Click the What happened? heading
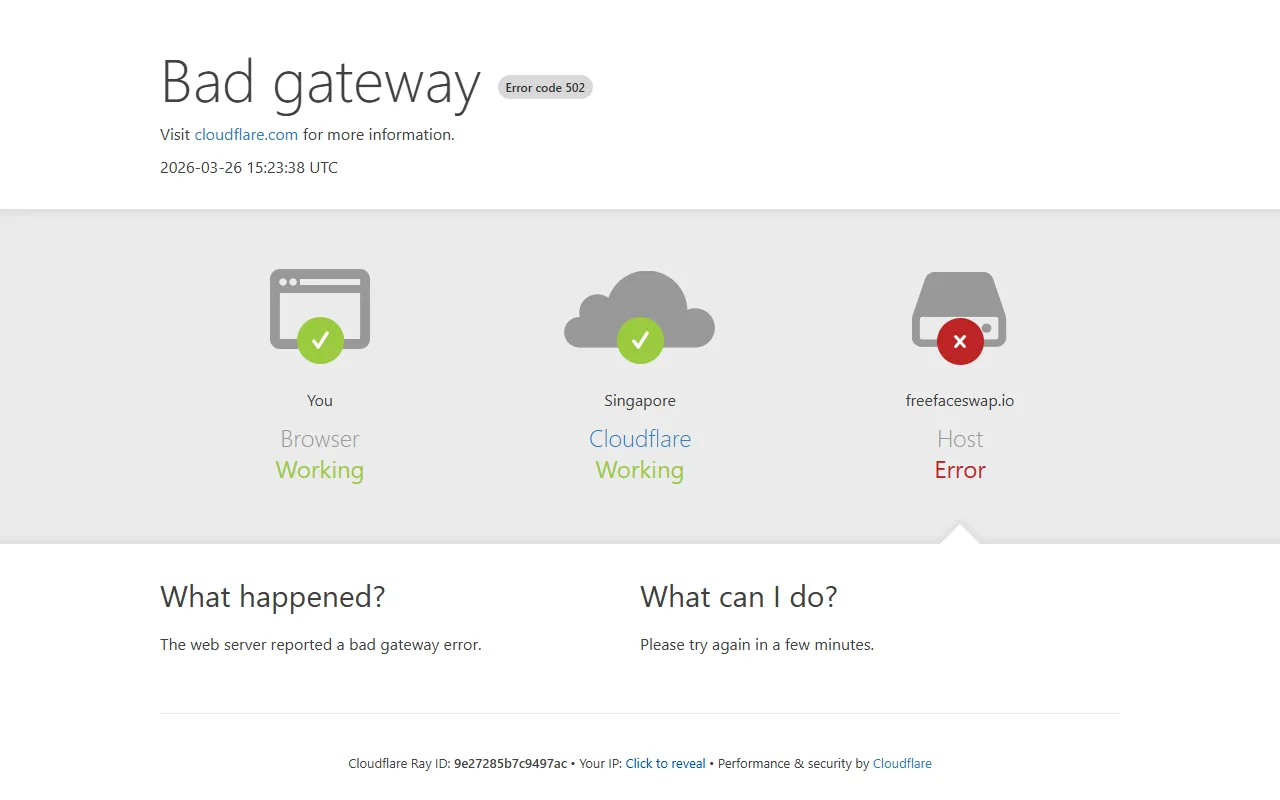 coord(272,597)
